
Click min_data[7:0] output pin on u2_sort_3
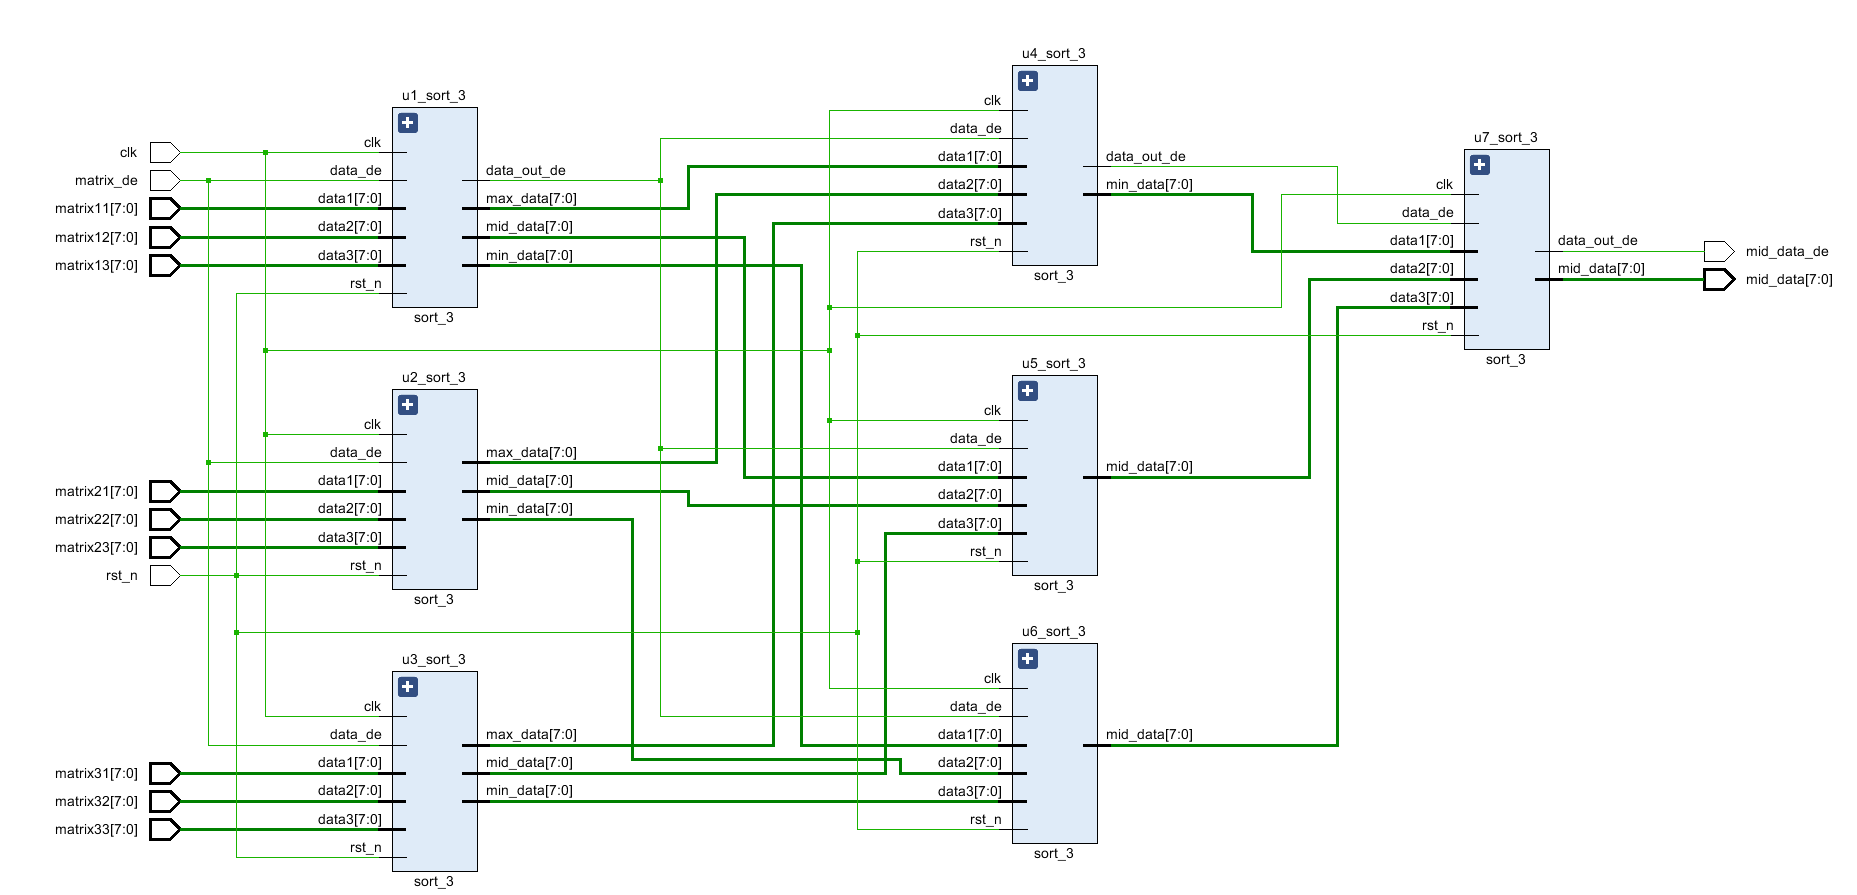coord(529,509)
